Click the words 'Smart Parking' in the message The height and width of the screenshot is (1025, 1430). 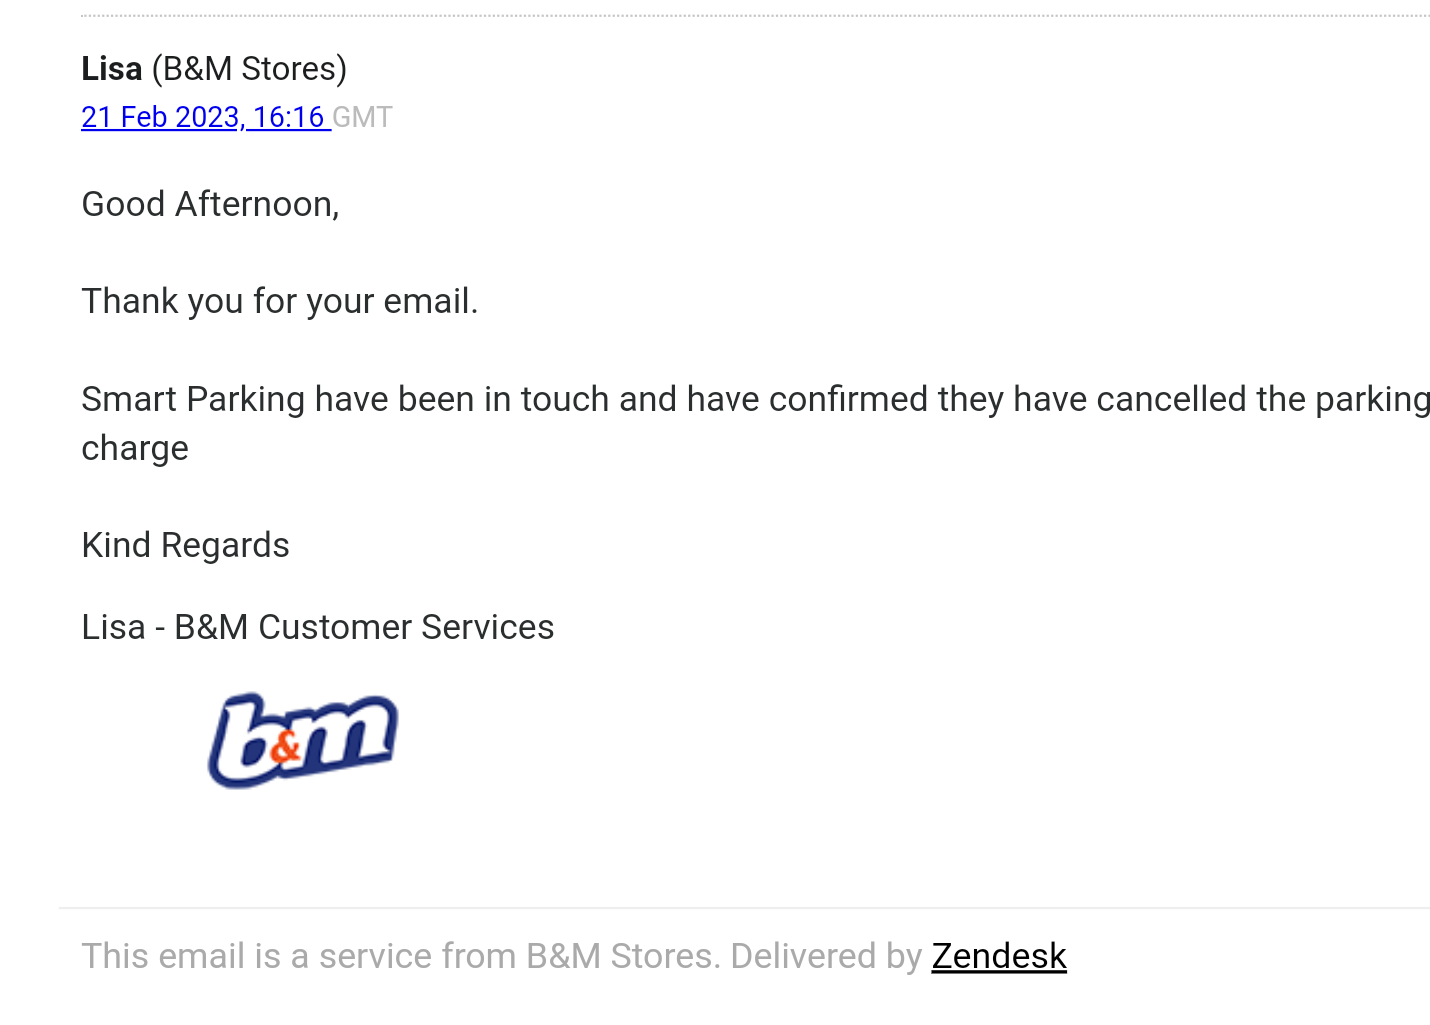pyautogui.click(x=193, y=399)
